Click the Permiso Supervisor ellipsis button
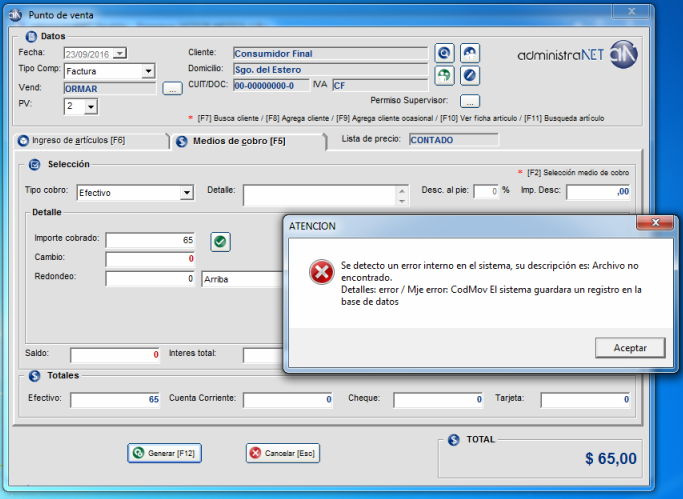 (470, 101)
